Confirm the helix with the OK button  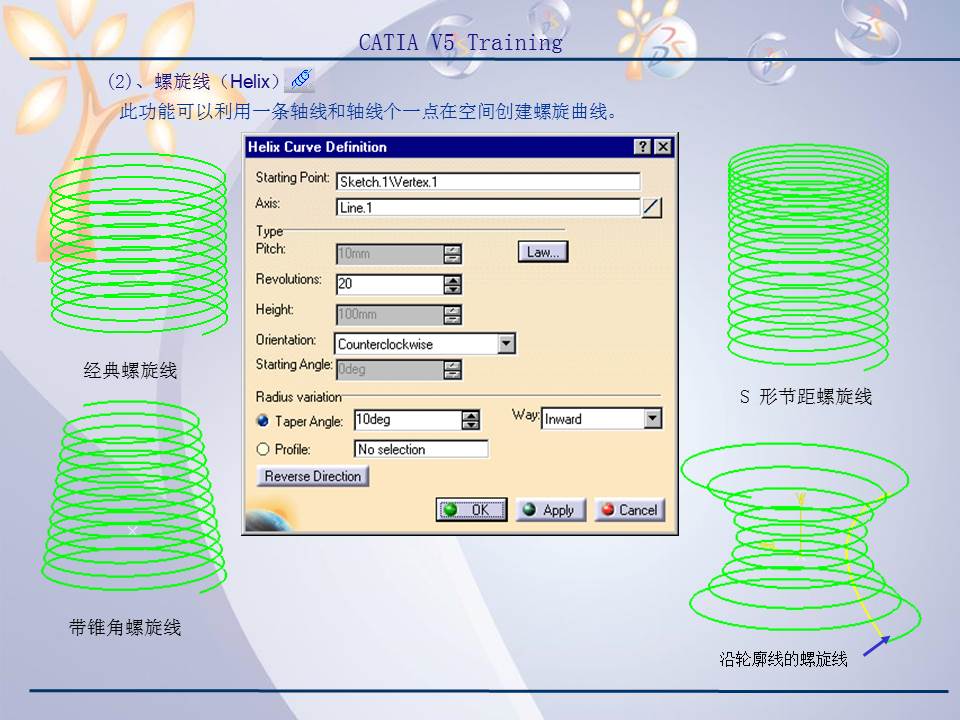pyautogui.click(x=470, y=509)
